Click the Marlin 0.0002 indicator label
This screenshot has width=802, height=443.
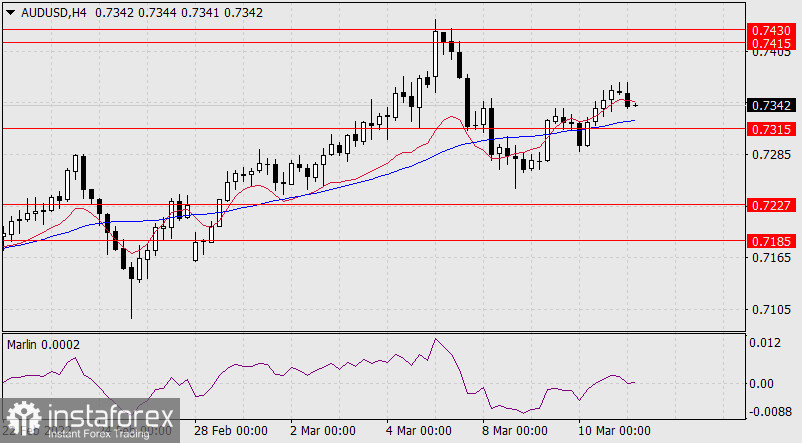[x=44, y=344]
